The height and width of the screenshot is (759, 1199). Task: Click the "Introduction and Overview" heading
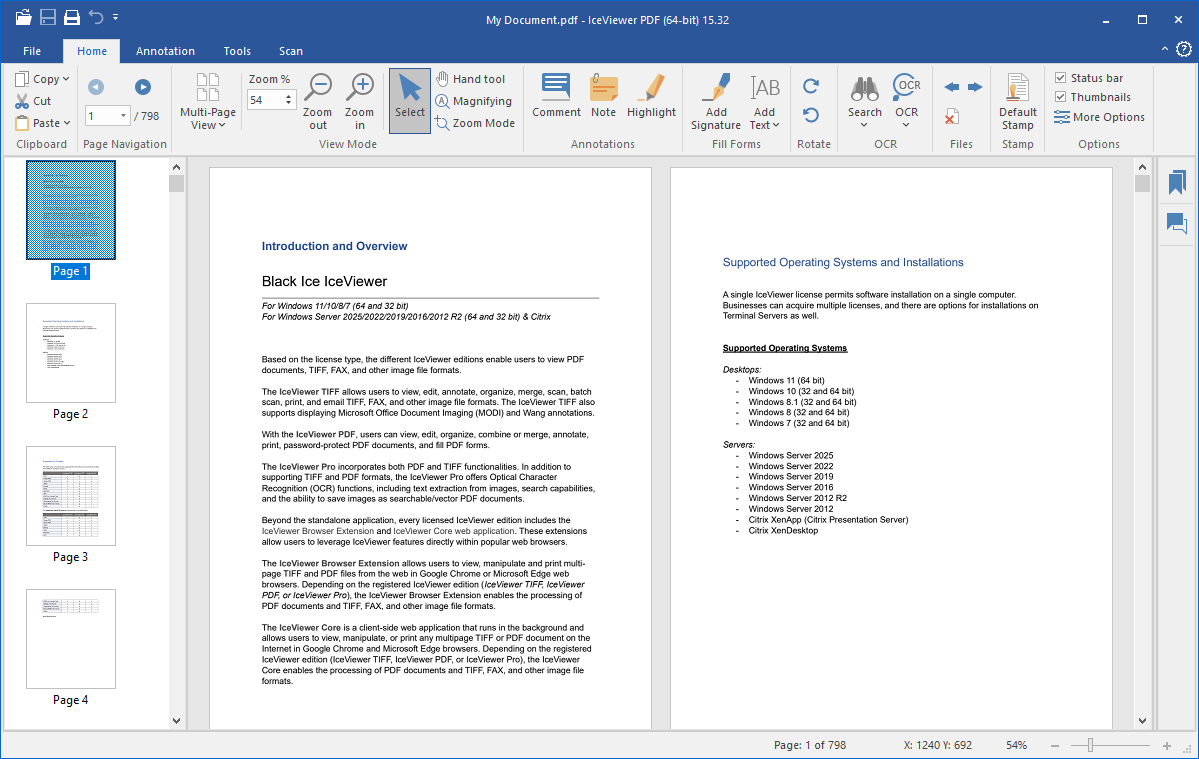click(x=334, y=246)
